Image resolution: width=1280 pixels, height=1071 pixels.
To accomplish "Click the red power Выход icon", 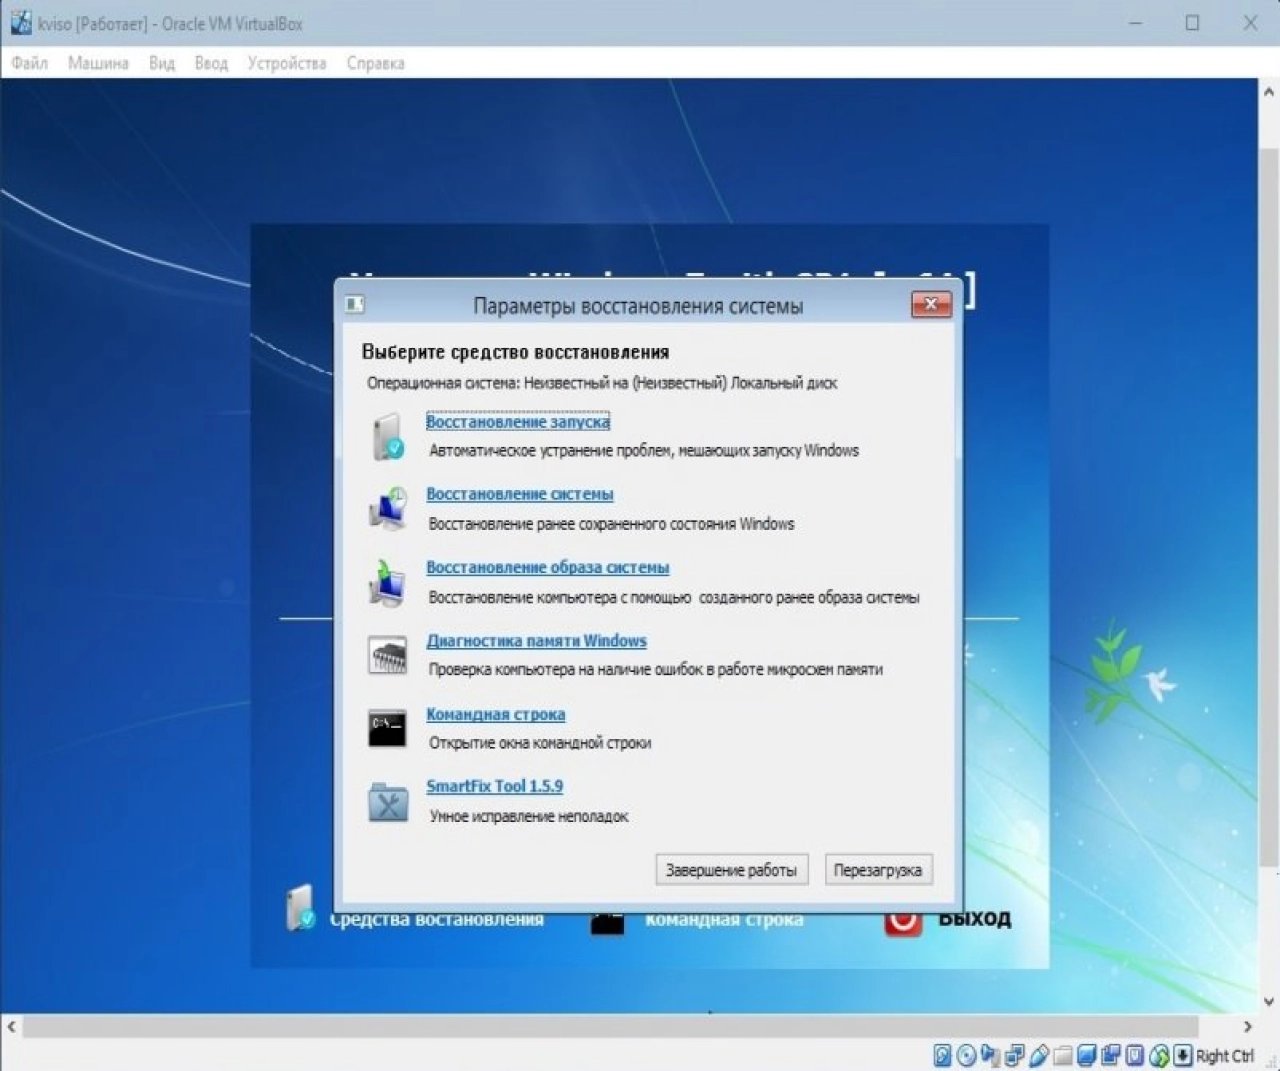I will pos(903,920).
